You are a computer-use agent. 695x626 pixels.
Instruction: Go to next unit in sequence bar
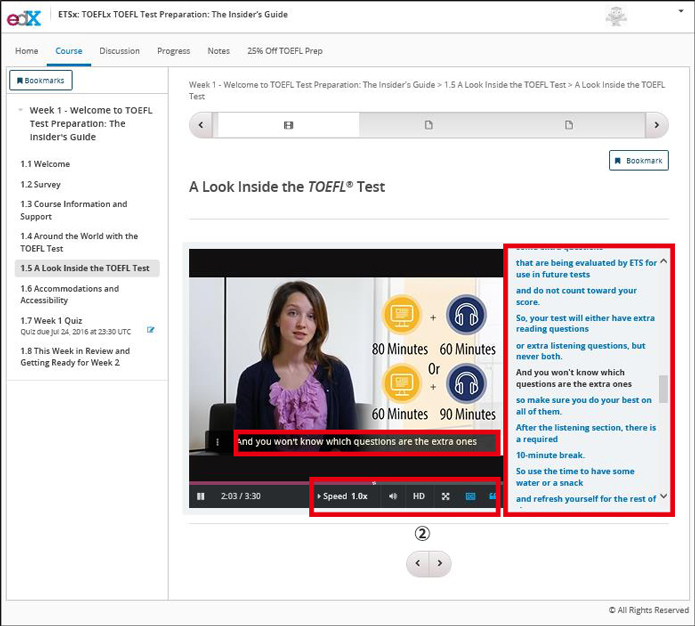[656, 125]
